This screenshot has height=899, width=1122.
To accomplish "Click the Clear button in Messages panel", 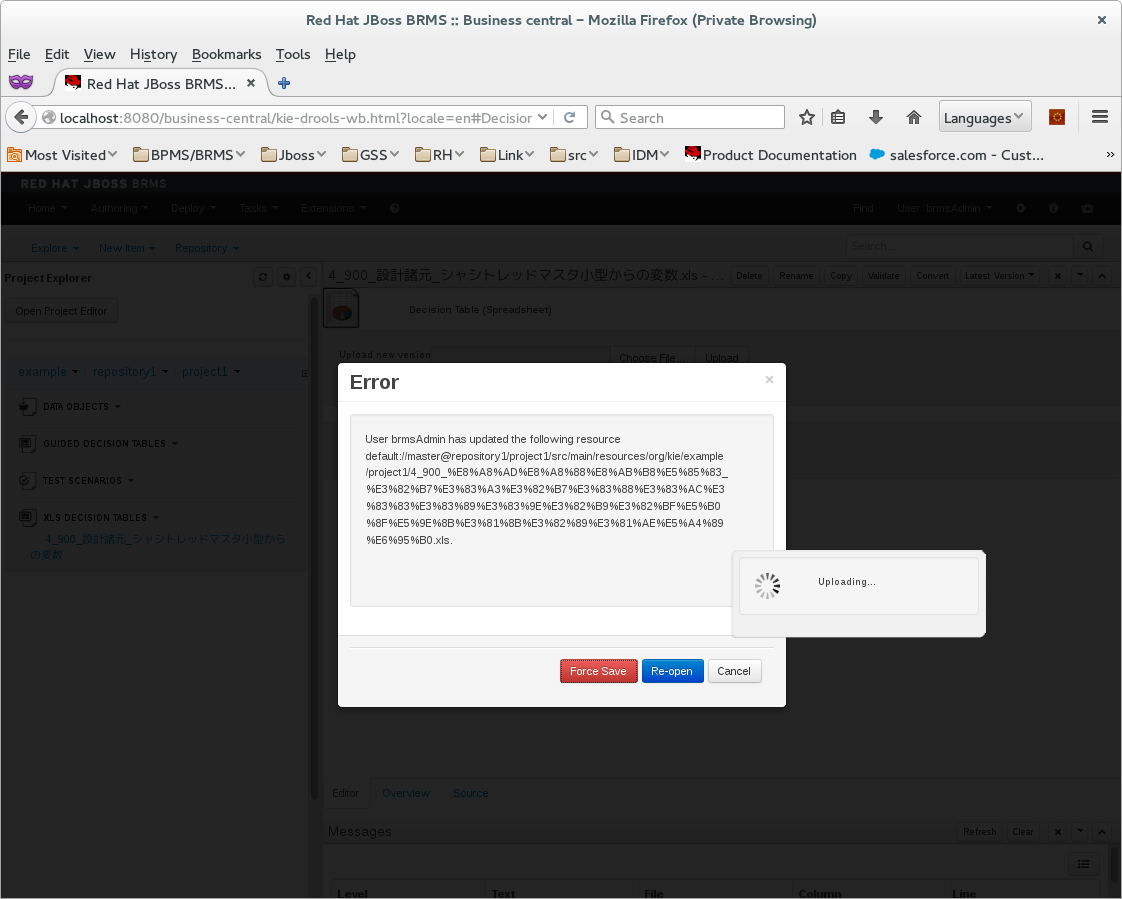I will (x=1023, y=832).
